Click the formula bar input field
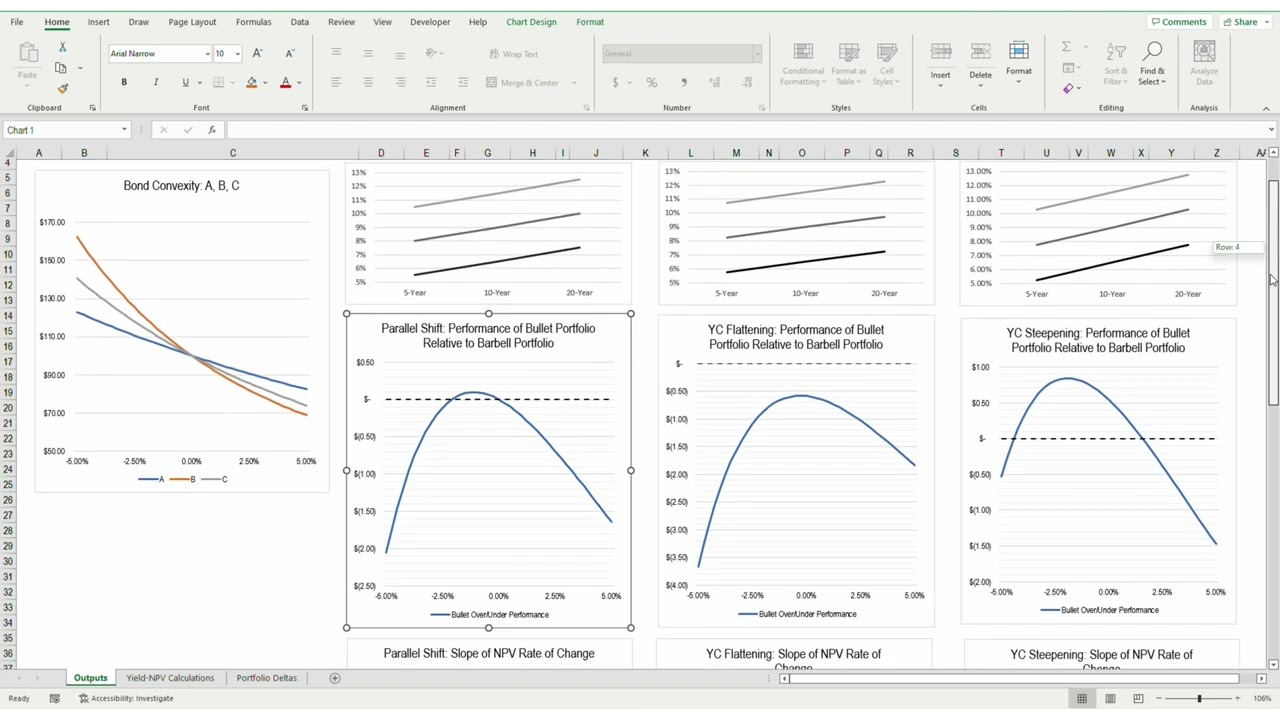1280x720 pixels. pos(746,130)
